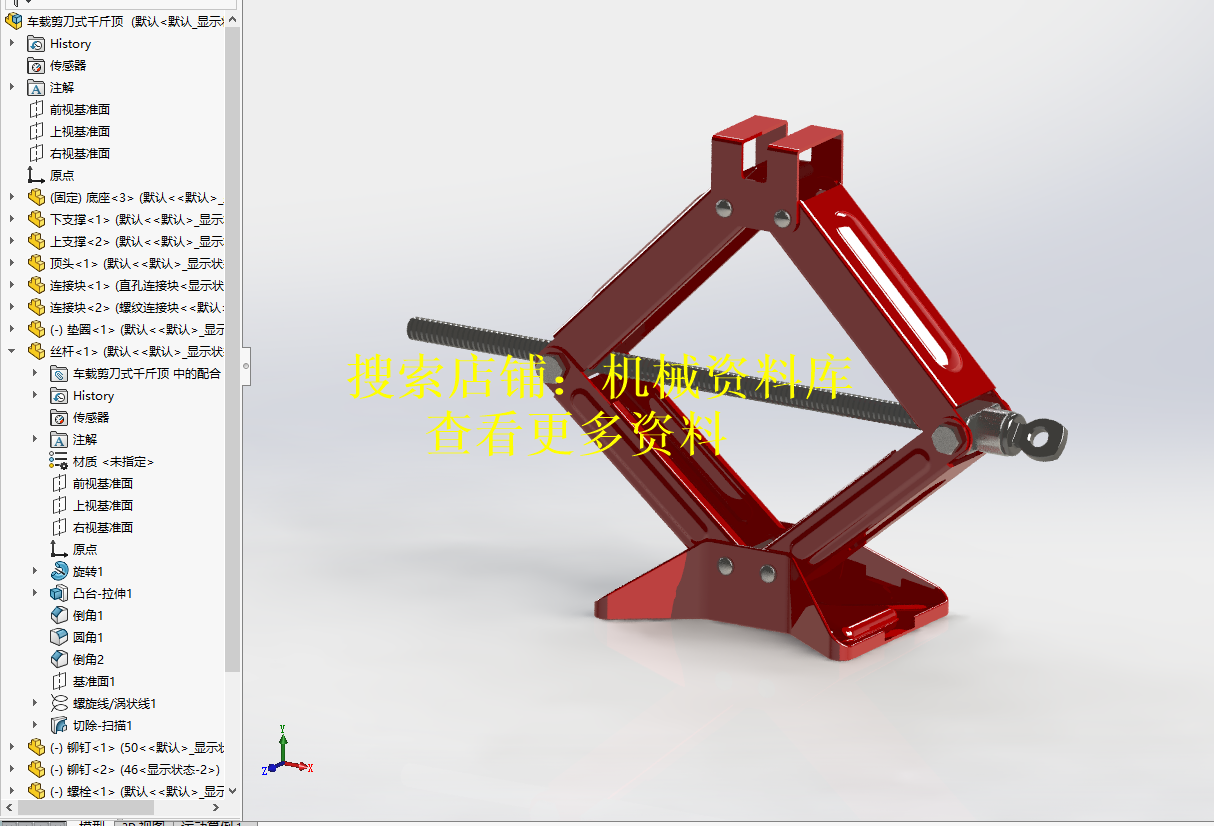
Task: Expand the 连接块<2> component
Action: [x=12, y=307]
